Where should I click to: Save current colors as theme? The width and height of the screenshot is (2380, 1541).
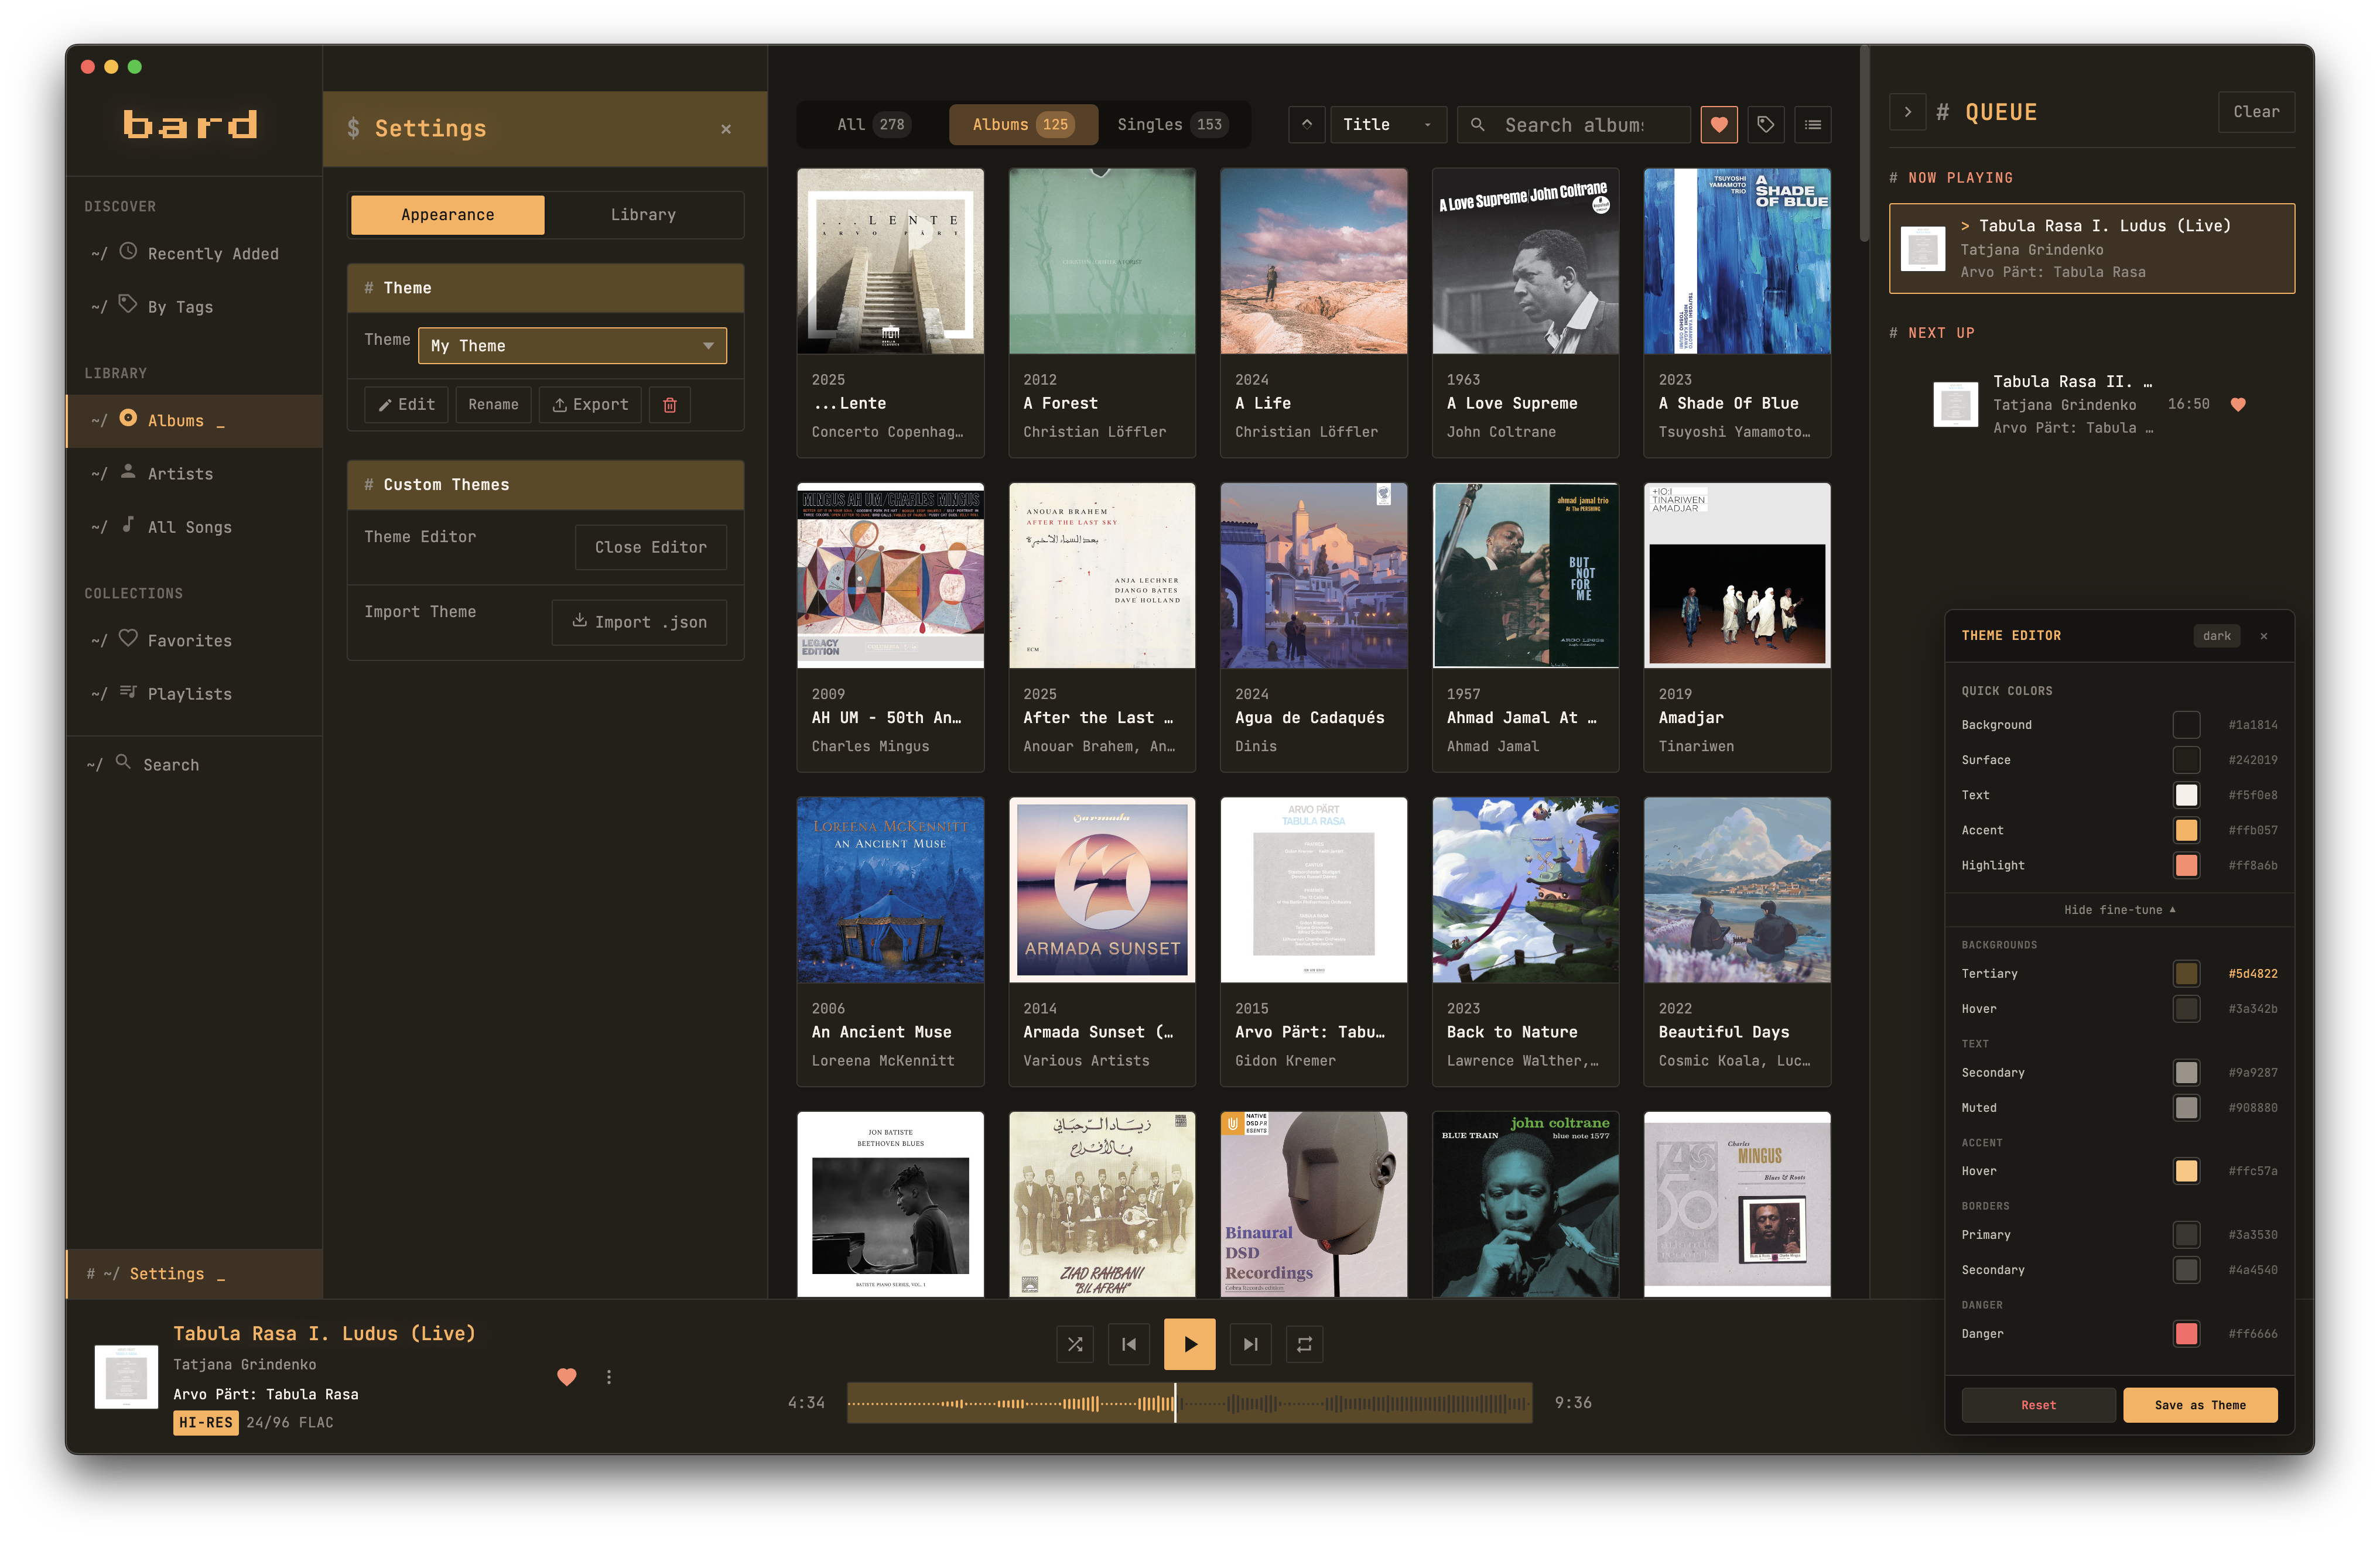click(x=2200, y=1404)
